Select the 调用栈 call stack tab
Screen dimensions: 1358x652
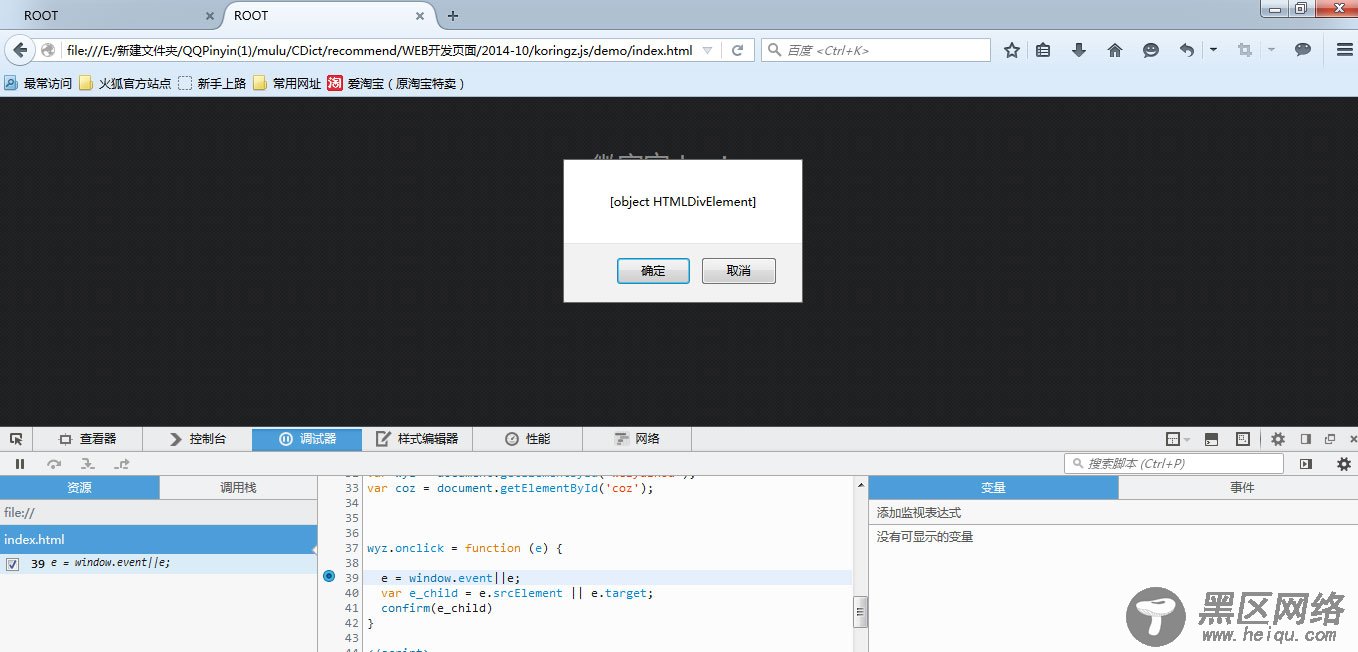click(x=238, y=488)
